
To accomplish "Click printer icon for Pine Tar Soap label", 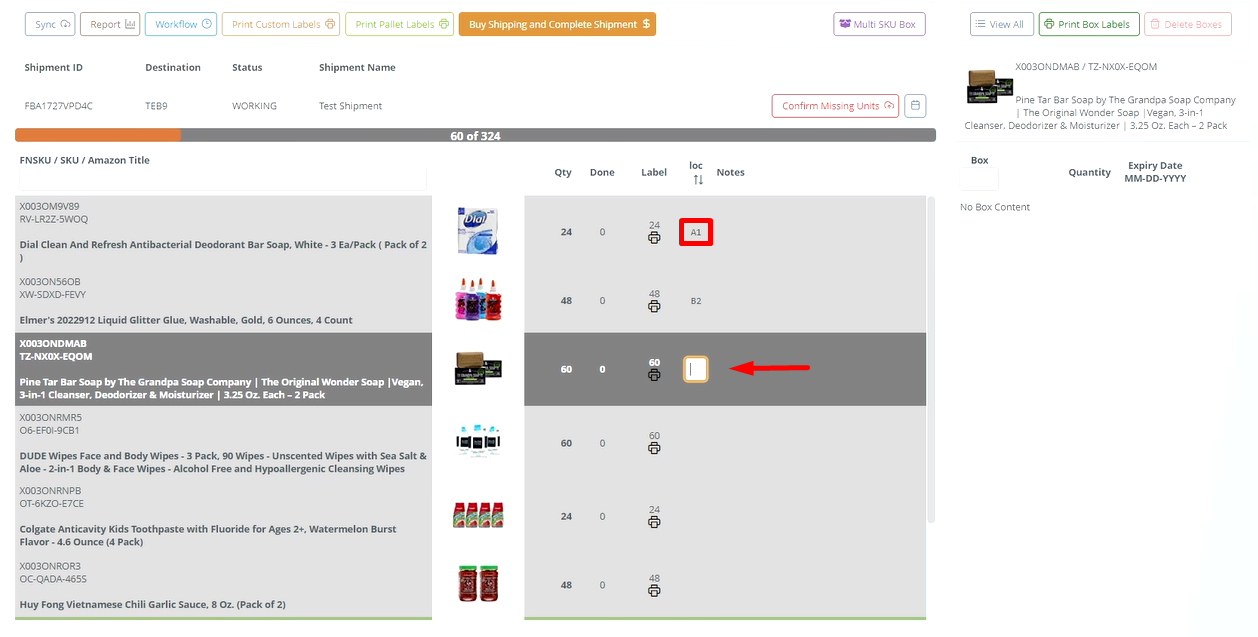I will [654, 375].
